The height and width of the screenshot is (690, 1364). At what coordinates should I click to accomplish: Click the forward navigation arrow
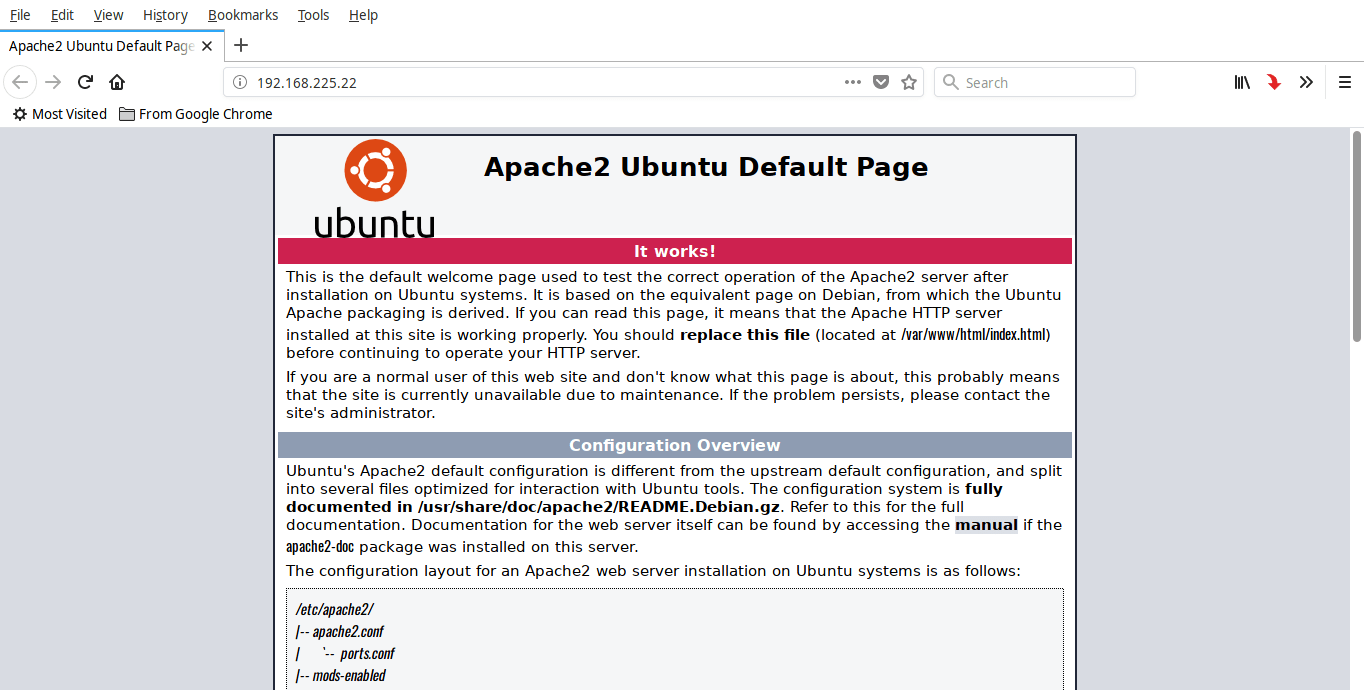(x=52, y=82)
